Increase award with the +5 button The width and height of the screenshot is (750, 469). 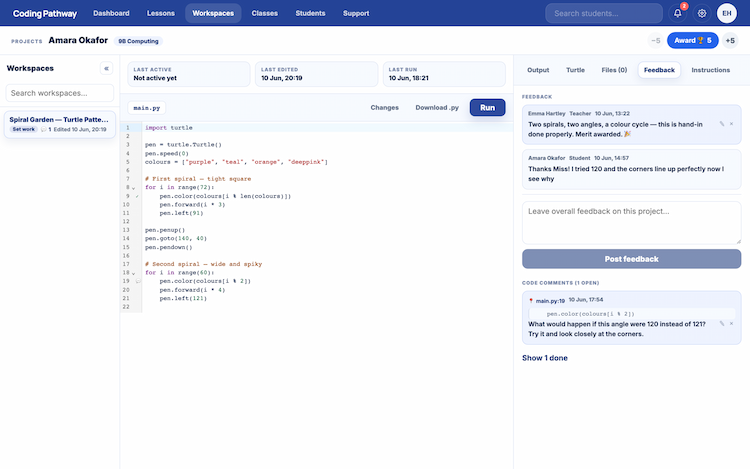pyautogui.click(x=730, y=41)
